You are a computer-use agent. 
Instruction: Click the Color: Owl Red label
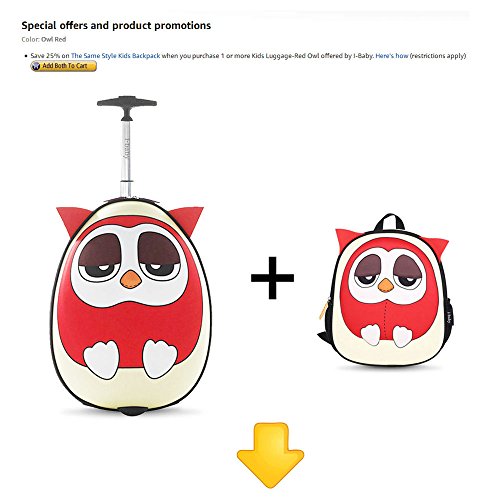tap(44, 39)
